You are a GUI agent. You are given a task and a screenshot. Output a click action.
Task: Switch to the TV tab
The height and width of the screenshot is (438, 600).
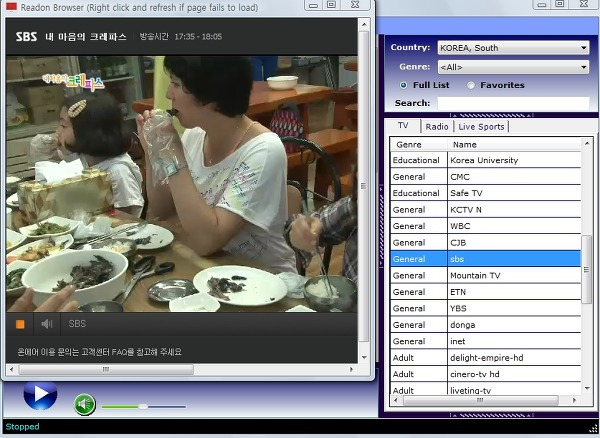coord(403,125)
